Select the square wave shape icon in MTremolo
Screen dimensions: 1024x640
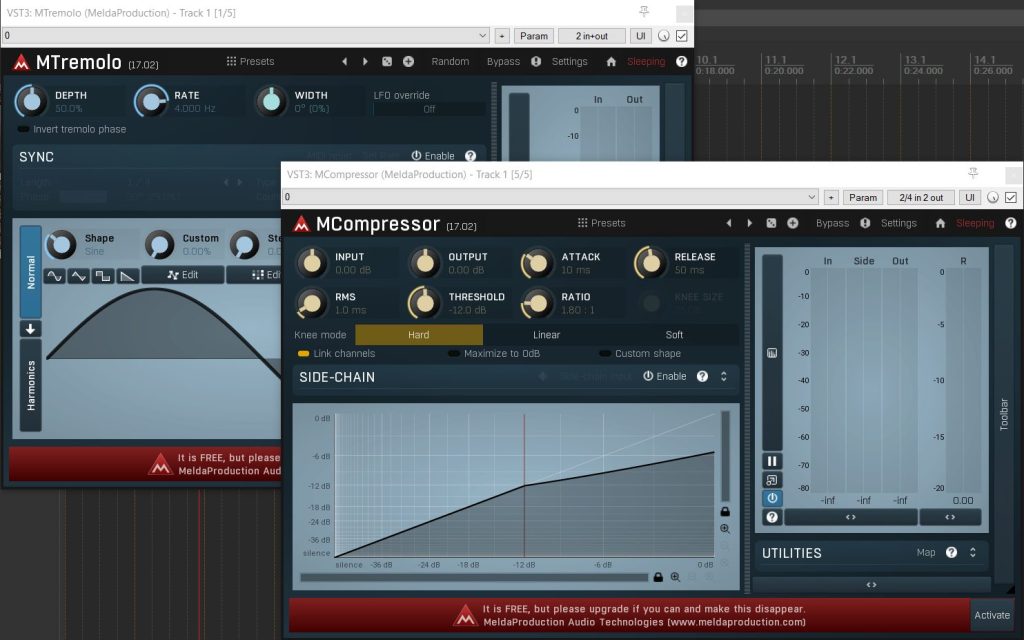103,276
